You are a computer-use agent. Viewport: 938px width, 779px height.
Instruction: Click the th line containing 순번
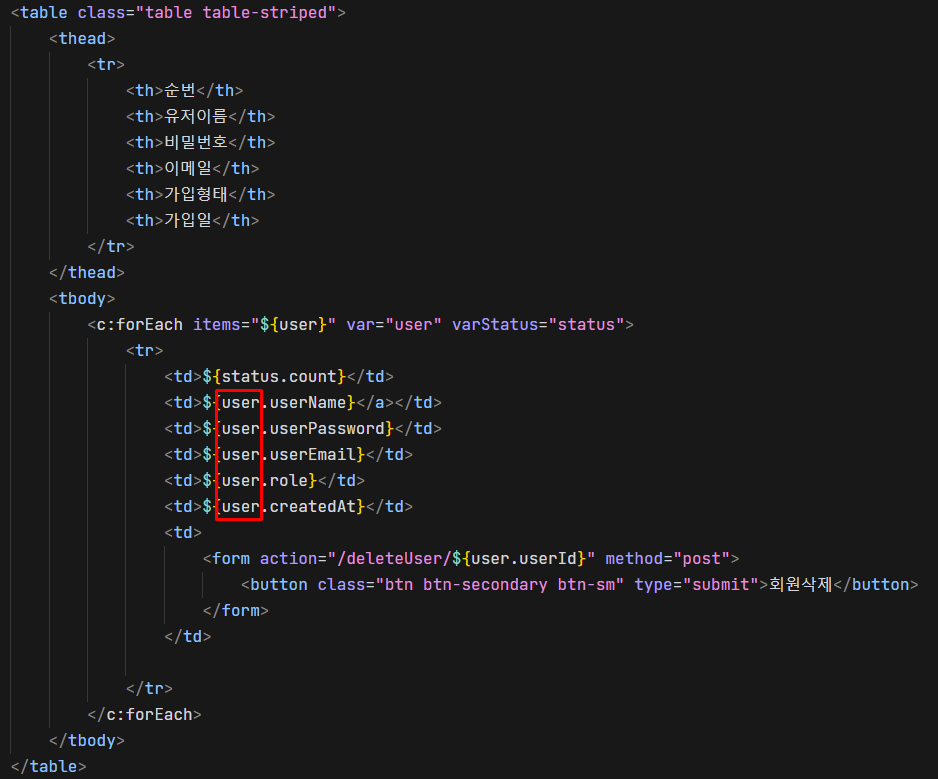pyautogui.click(x=184, y=90)
